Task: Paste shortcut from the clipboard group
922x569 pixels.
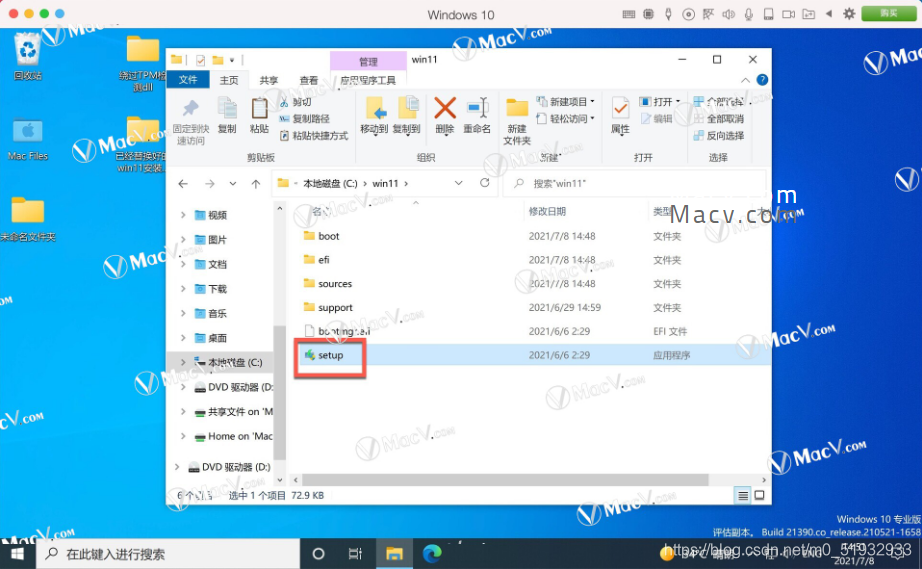Action: [314, 136]
